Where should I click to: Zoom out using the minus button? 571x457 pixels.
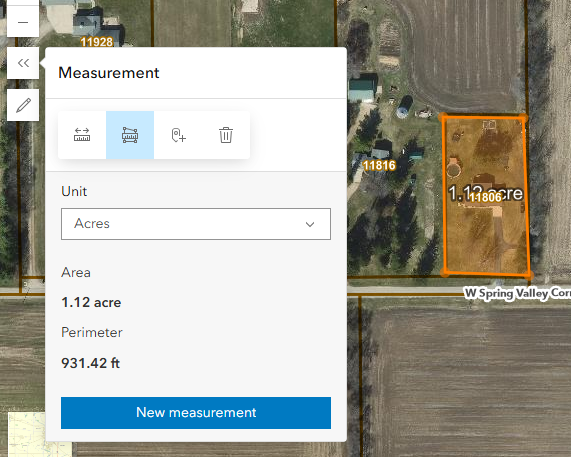tap(23, 22)
